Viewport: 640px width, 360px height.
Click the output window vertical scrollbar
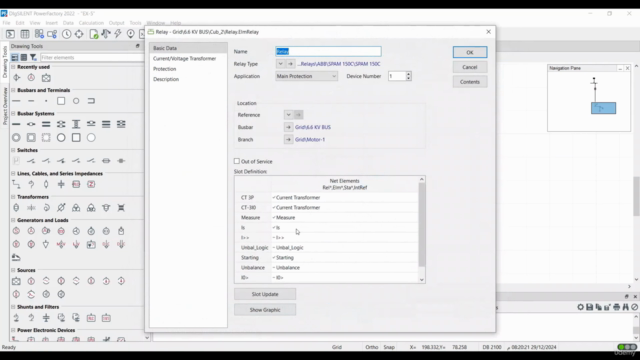pos(636,327)
